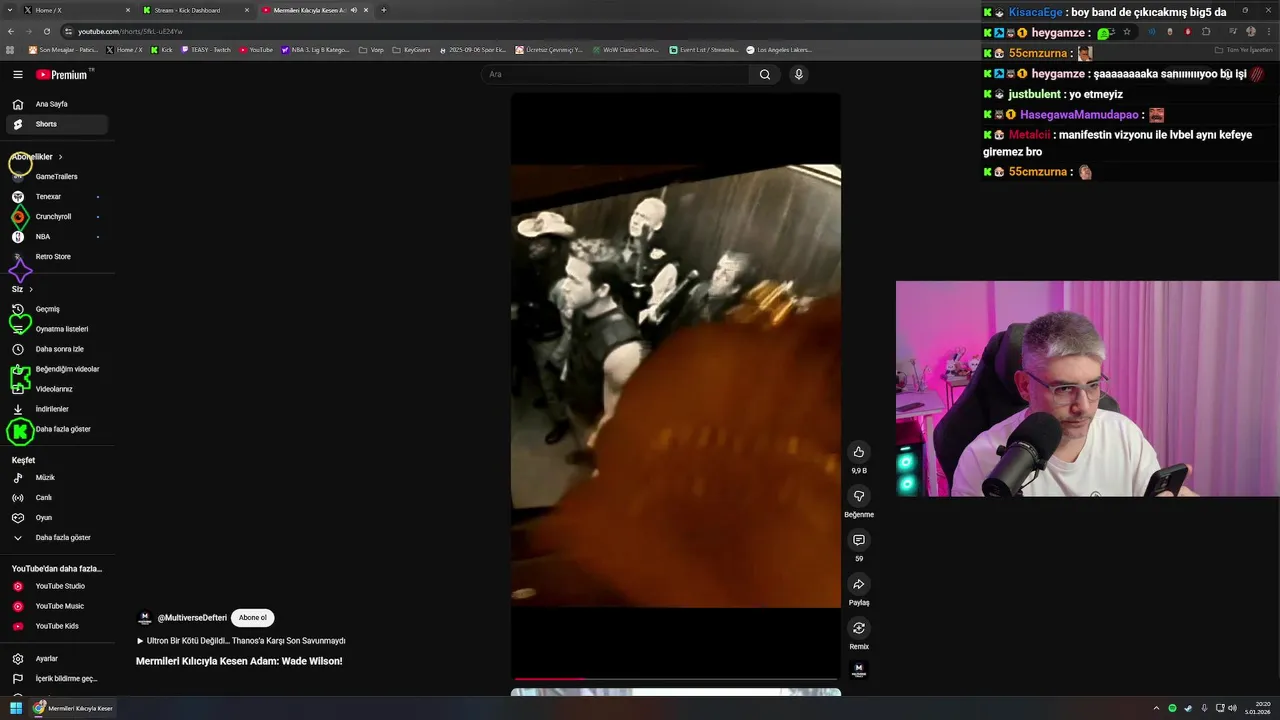This screenshot has width=1280, height=720.
Task: Open Beğendiğim videolar
Action: [58, 369]
